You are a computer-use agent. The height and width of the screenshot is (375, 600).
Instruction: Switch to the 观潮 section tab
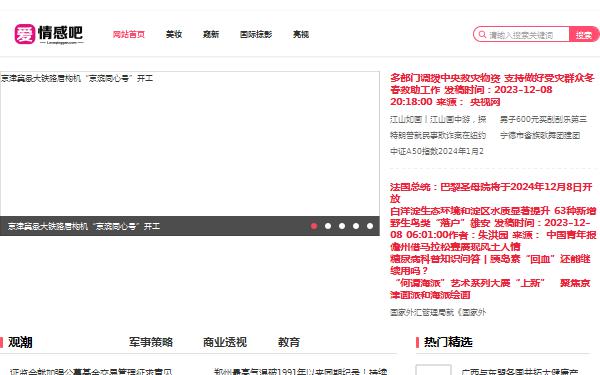coord(20,342)
